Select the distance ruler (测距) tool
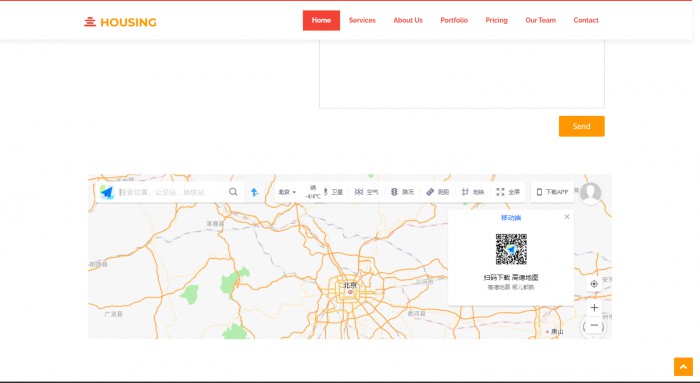 [x=438, y=192]
